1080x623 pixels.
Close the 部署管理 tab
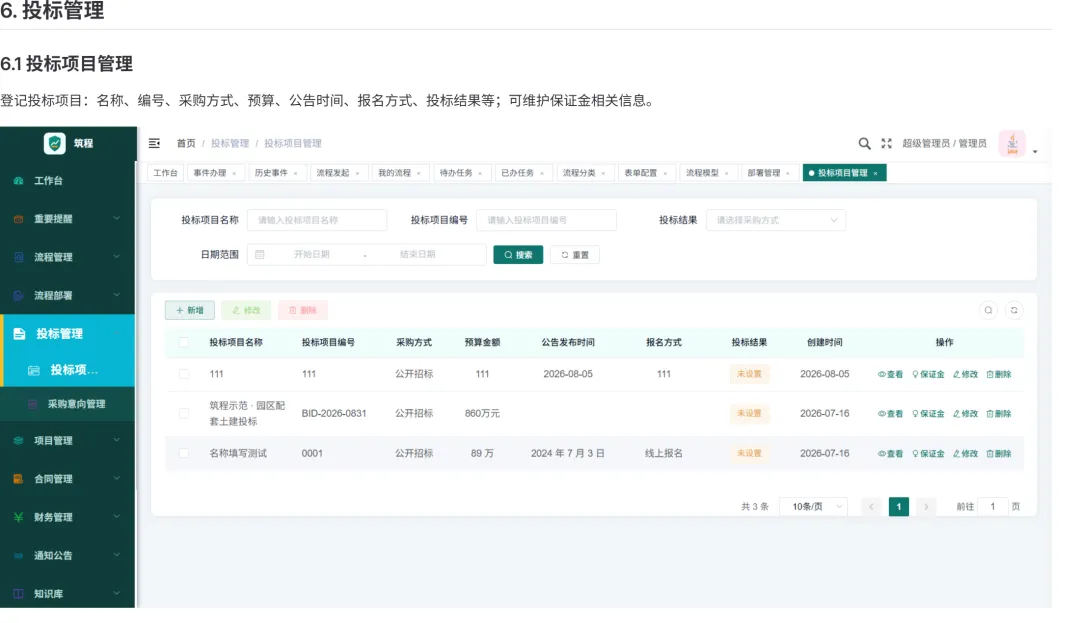(x=788, y=173)
